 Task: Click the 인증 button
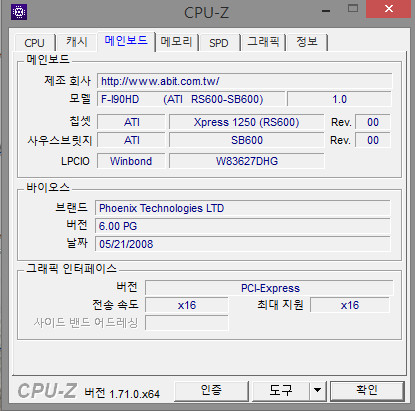pyautogui.click(x=211, y=391)
